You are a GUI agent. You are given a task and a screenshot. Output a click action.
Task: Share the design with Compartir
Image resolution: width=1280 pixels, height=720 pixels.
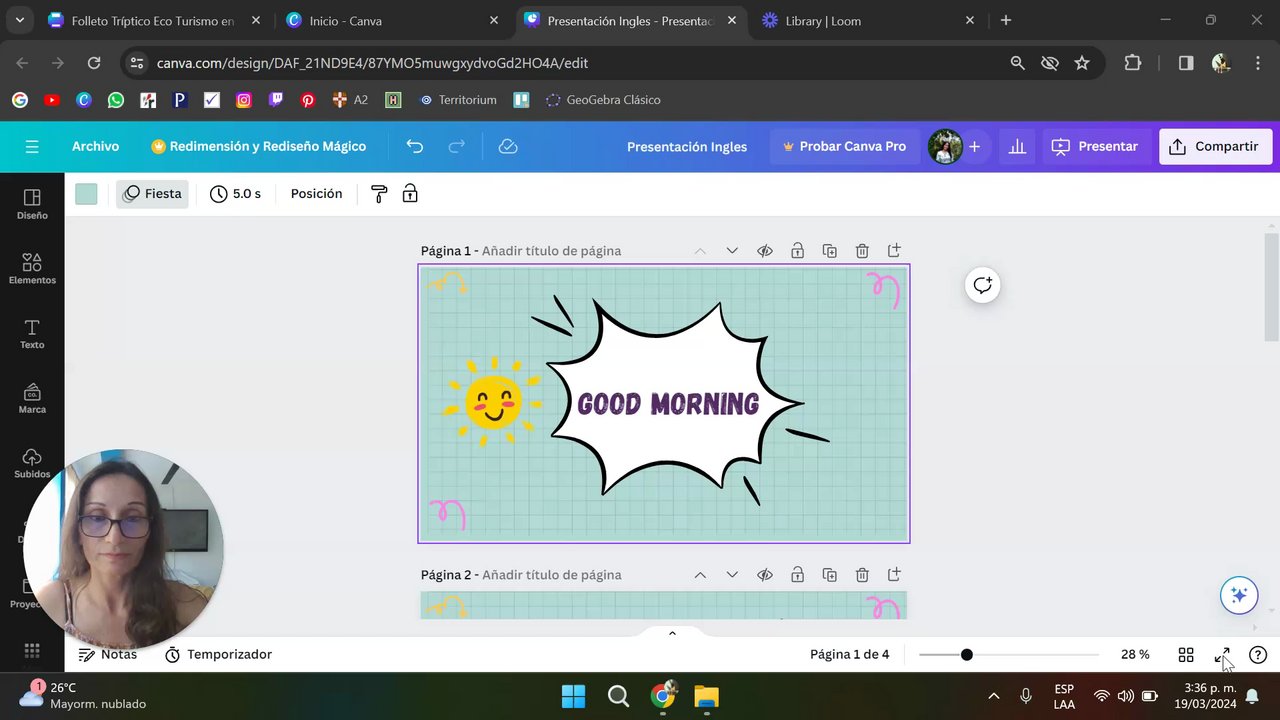coord(1214,147)
